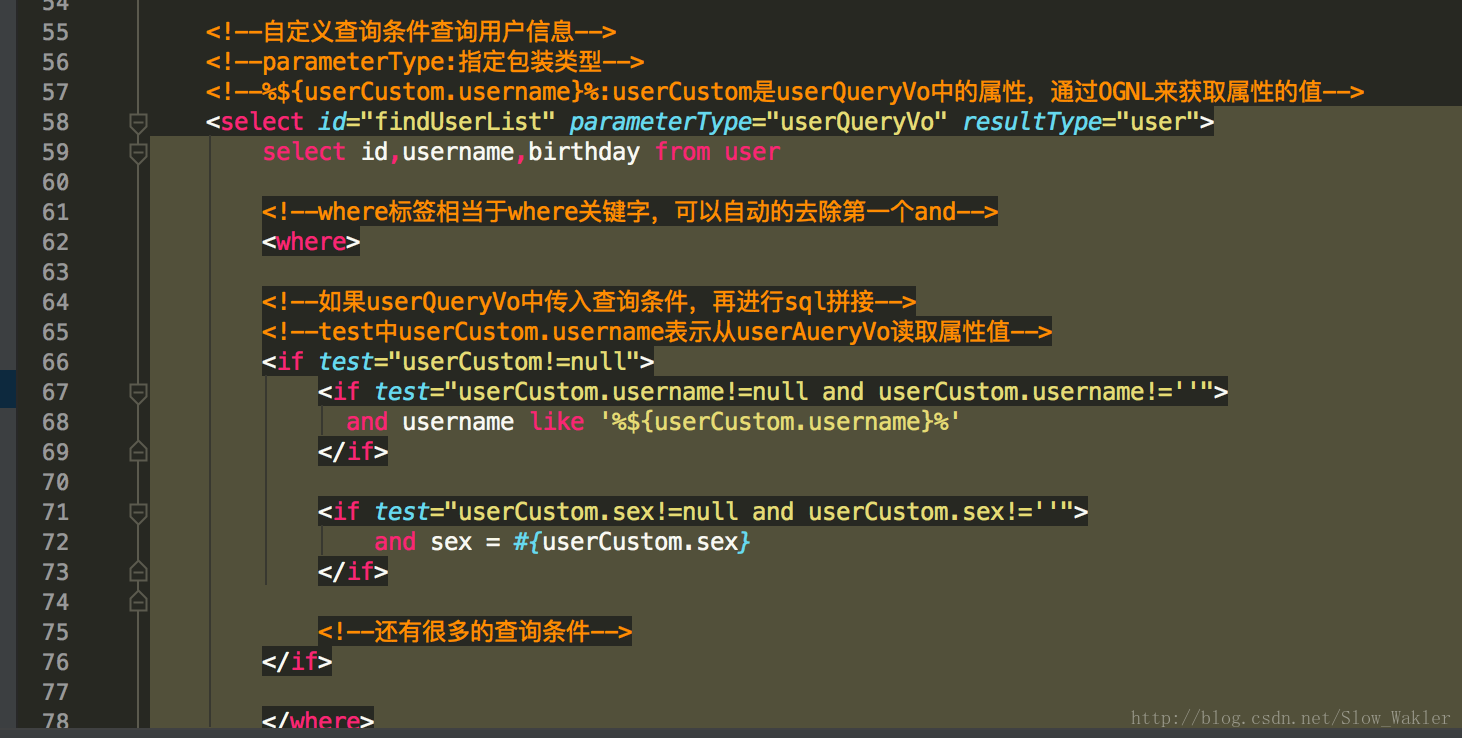Click the test "userCustom.username!=null and userCustom.username!=''" condition

(x=829, y=392)
